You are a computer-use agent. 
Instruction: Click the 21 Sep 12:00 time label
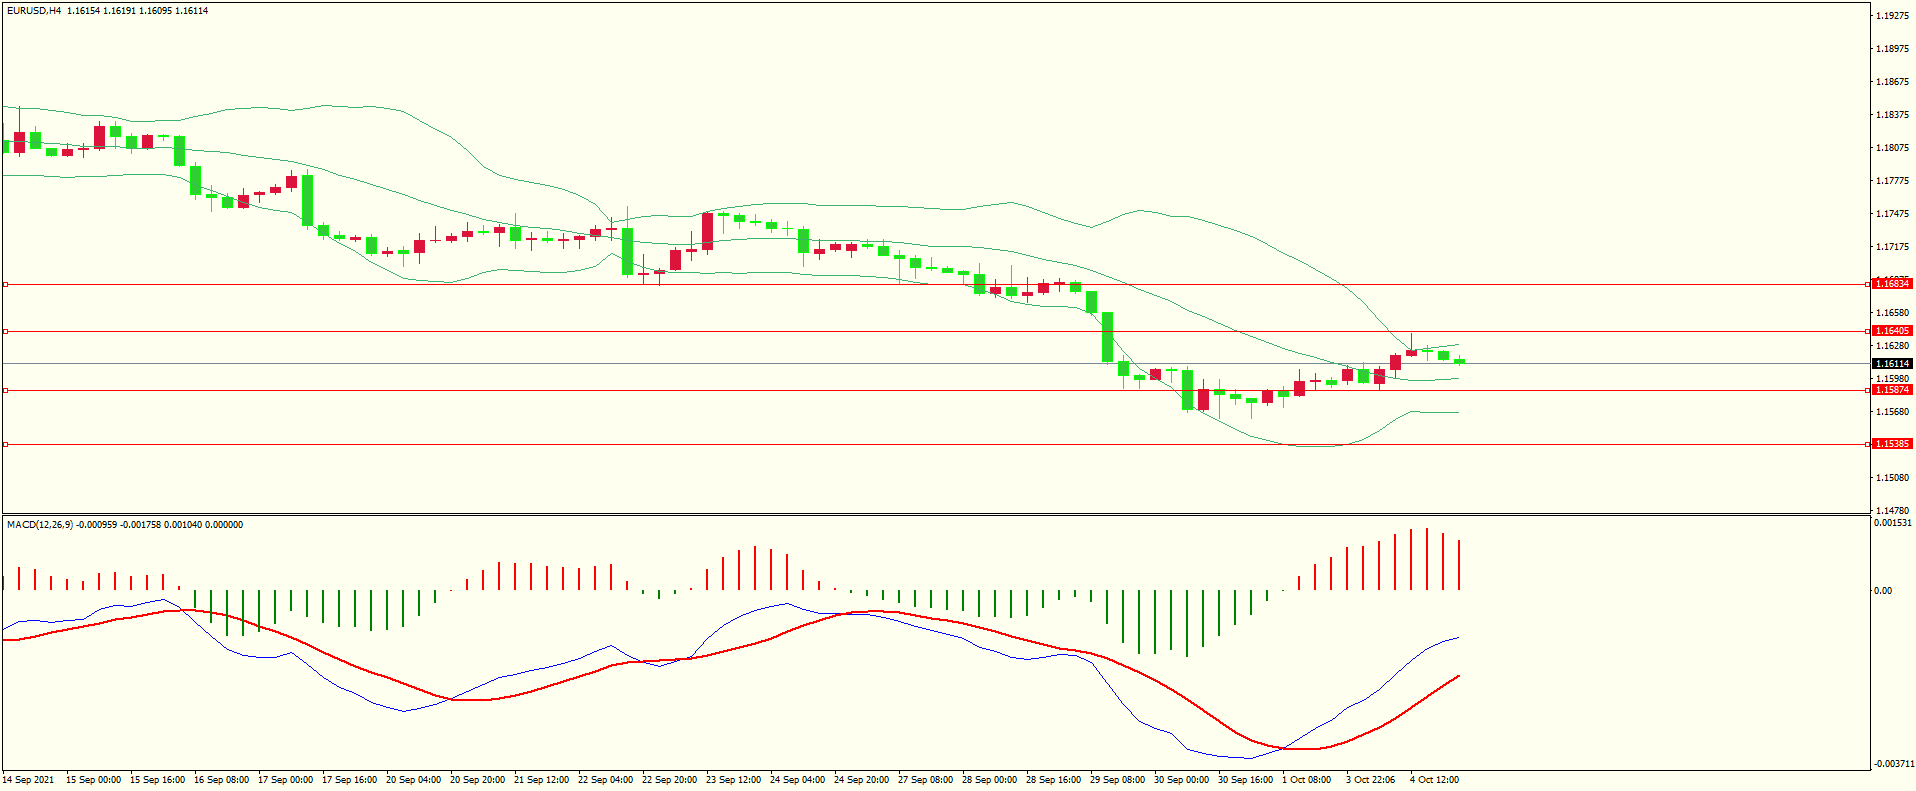(x=541, y=780)
